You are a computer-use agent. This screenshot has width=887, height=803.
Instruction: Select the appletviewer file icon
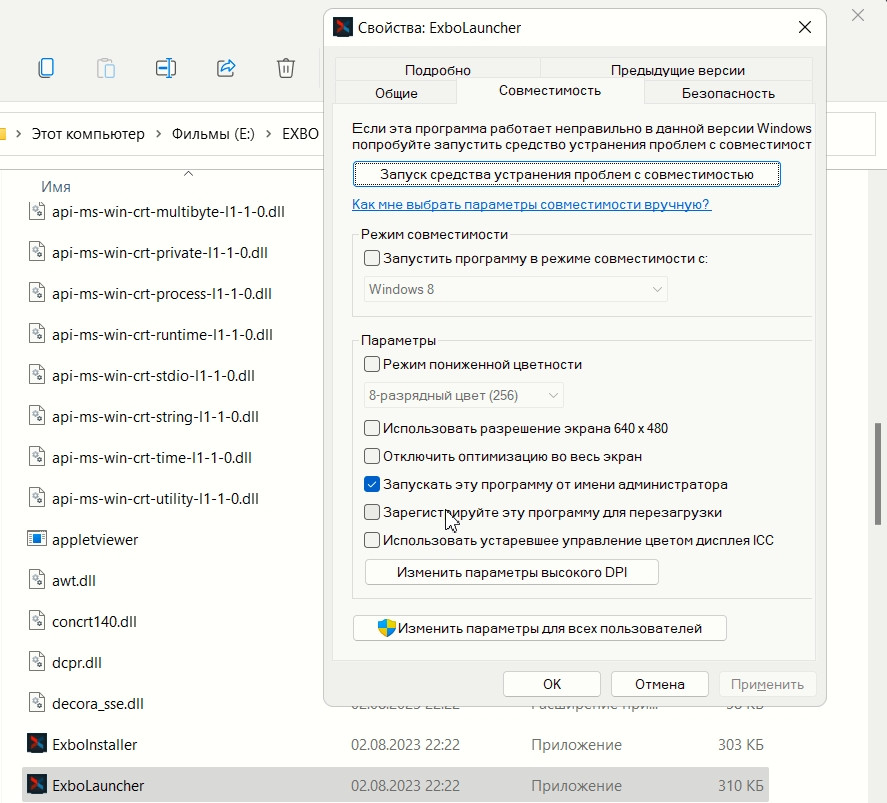[37, 539]
